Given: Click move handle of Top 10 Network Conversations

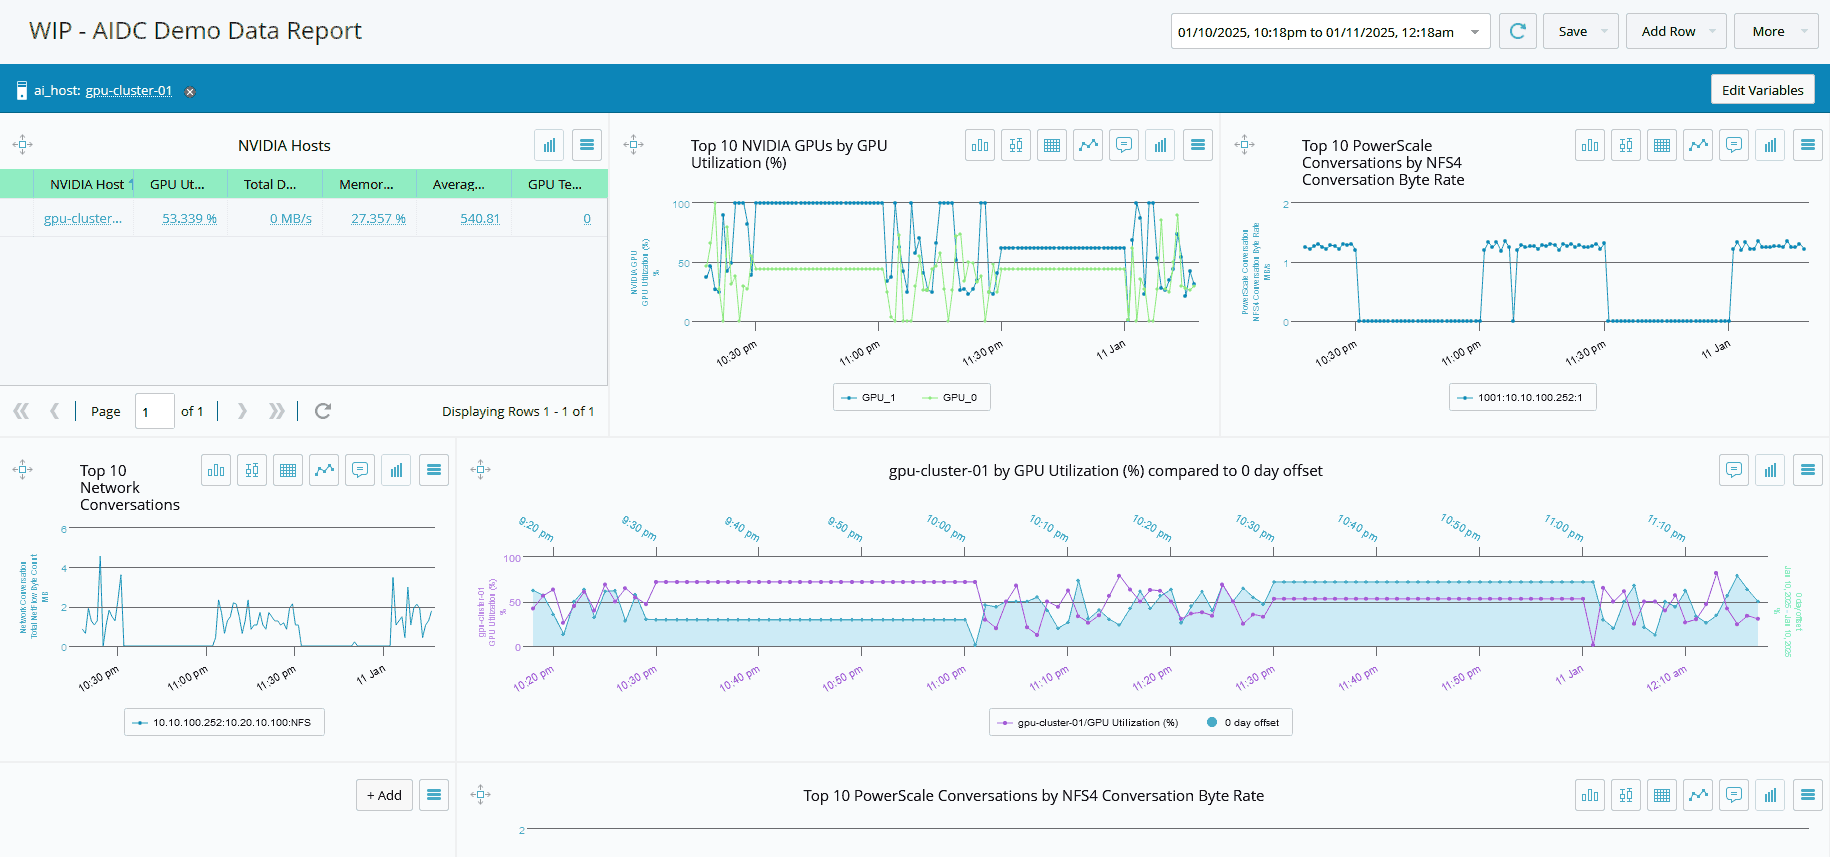Looking at the screenshot, I should [x=23, y=470].
